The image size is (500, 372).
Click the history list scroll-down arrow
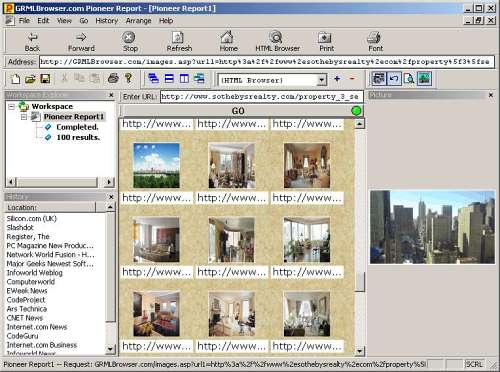tap(110, 349)
